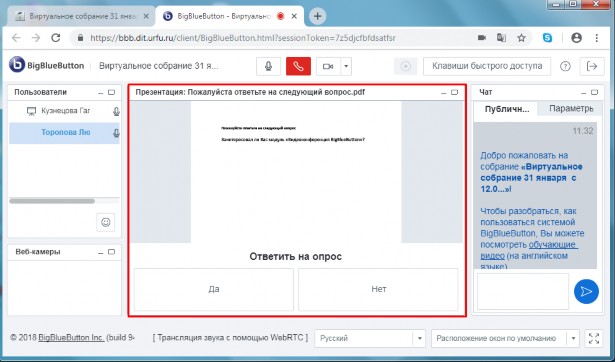Switch to the Виртуальное собрание browser tab
This screenshot has width=615, height=362.
coord(82,16)
